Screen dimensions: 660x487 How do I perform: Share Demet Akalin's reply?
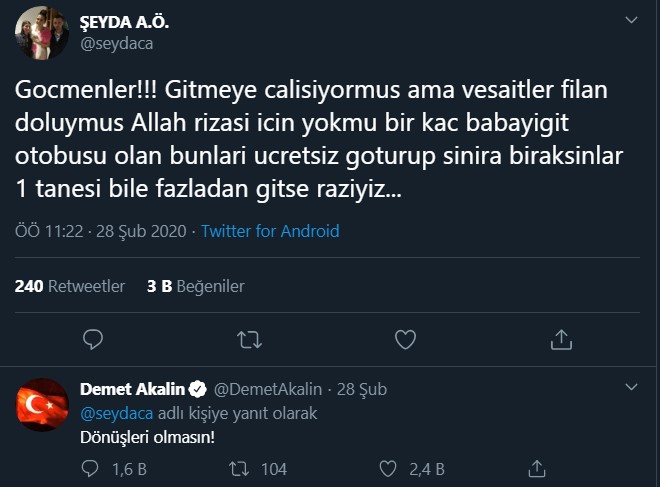point(537,469)
